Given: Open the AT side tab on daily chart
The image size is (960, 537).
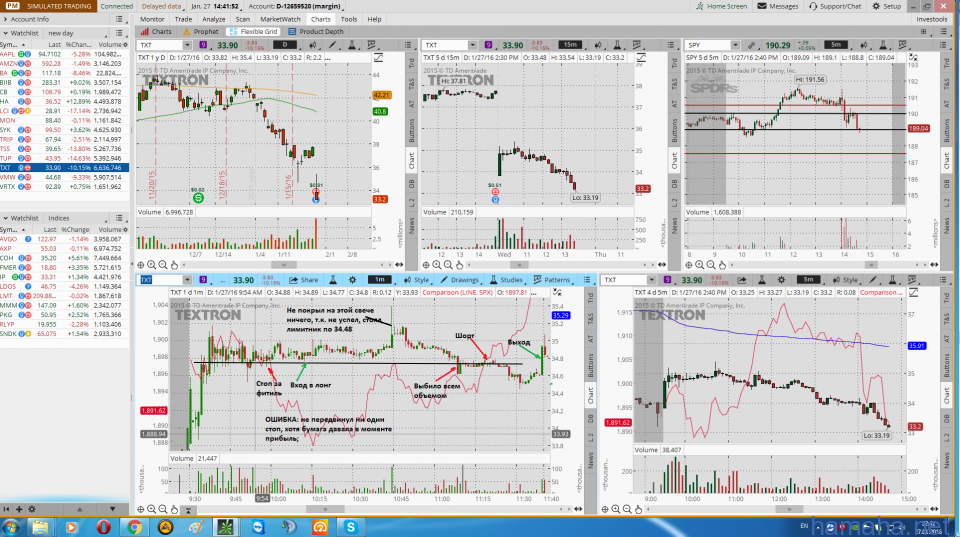Looking at the screenshot, I should pos(411,104).
